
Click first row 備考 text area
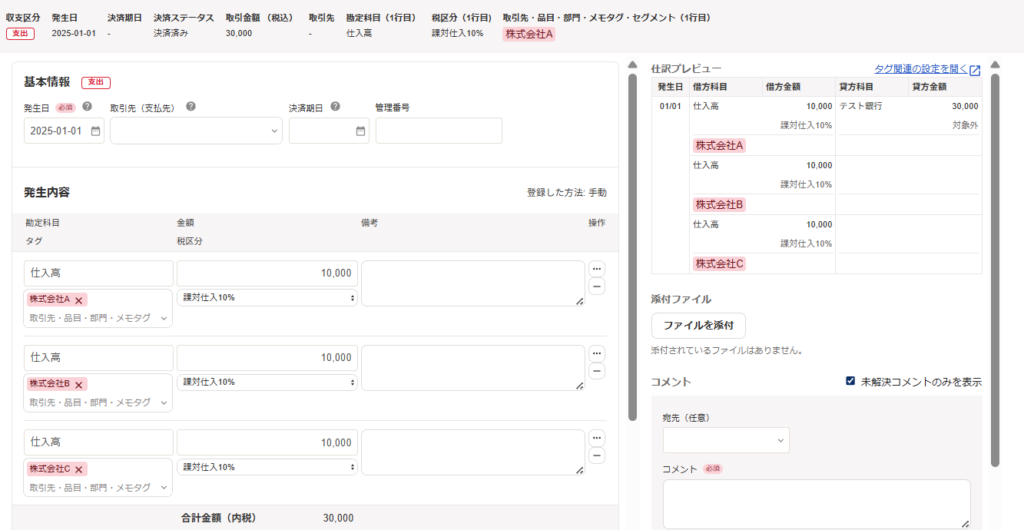point(472,284)
